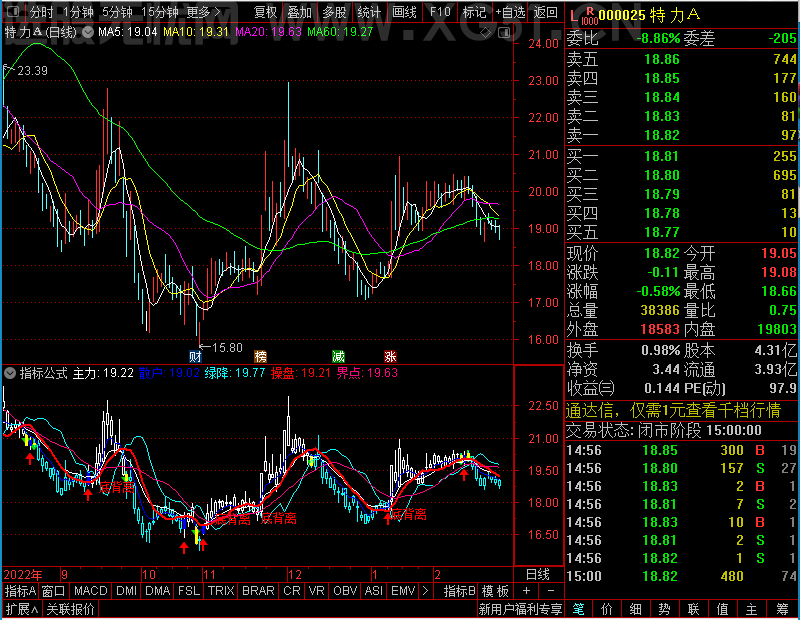Open the 多股 multi-stock view
This screenshot has height=620, width=800.
pos(334,11)
